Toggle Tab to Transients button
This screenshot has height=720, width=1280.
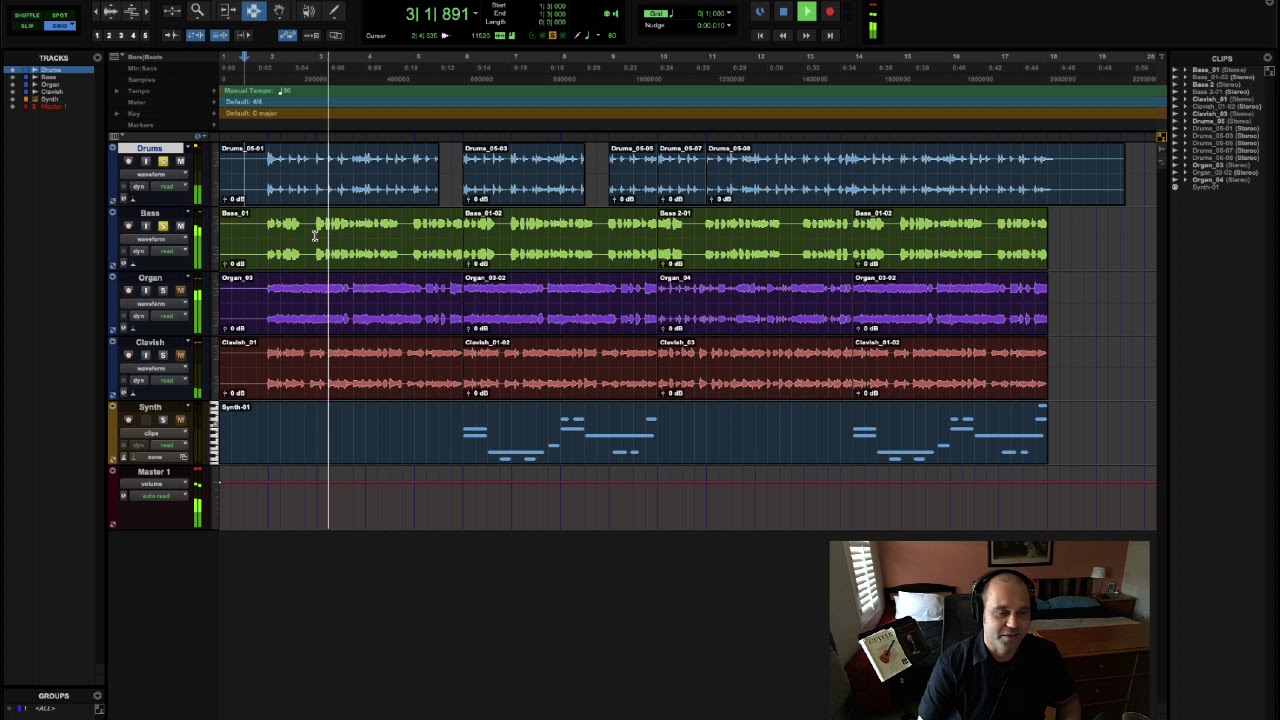click(171, 35)
